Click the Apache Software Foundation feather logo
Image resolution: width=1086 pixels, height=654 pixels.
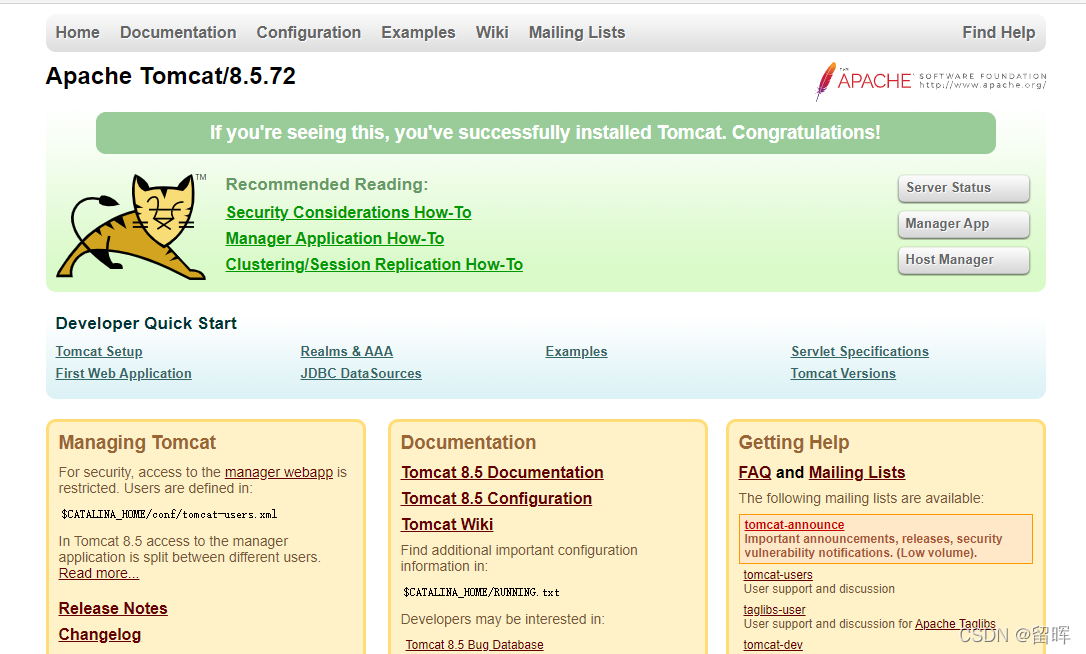pos(931,81)
